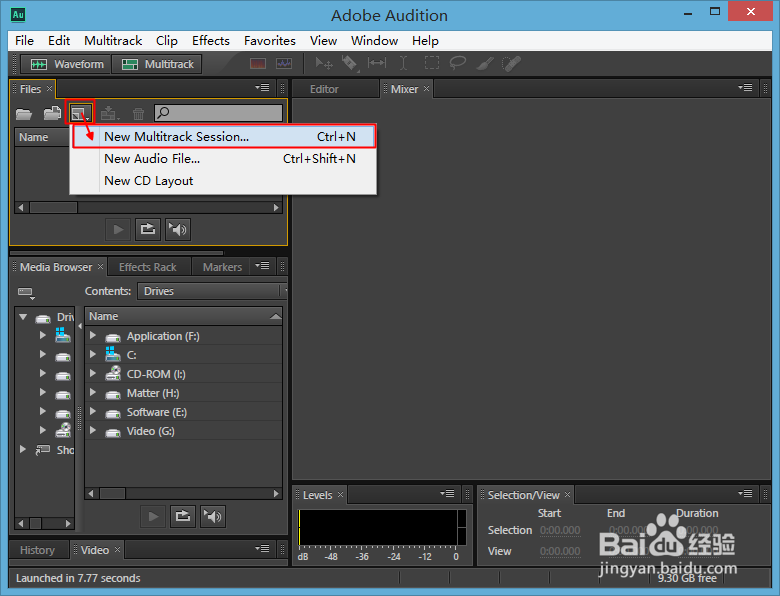Screen dimensions: 780x596
Task: Play preview in Media Browser panel
Action: pyautogui.click(x=153, y=516)
